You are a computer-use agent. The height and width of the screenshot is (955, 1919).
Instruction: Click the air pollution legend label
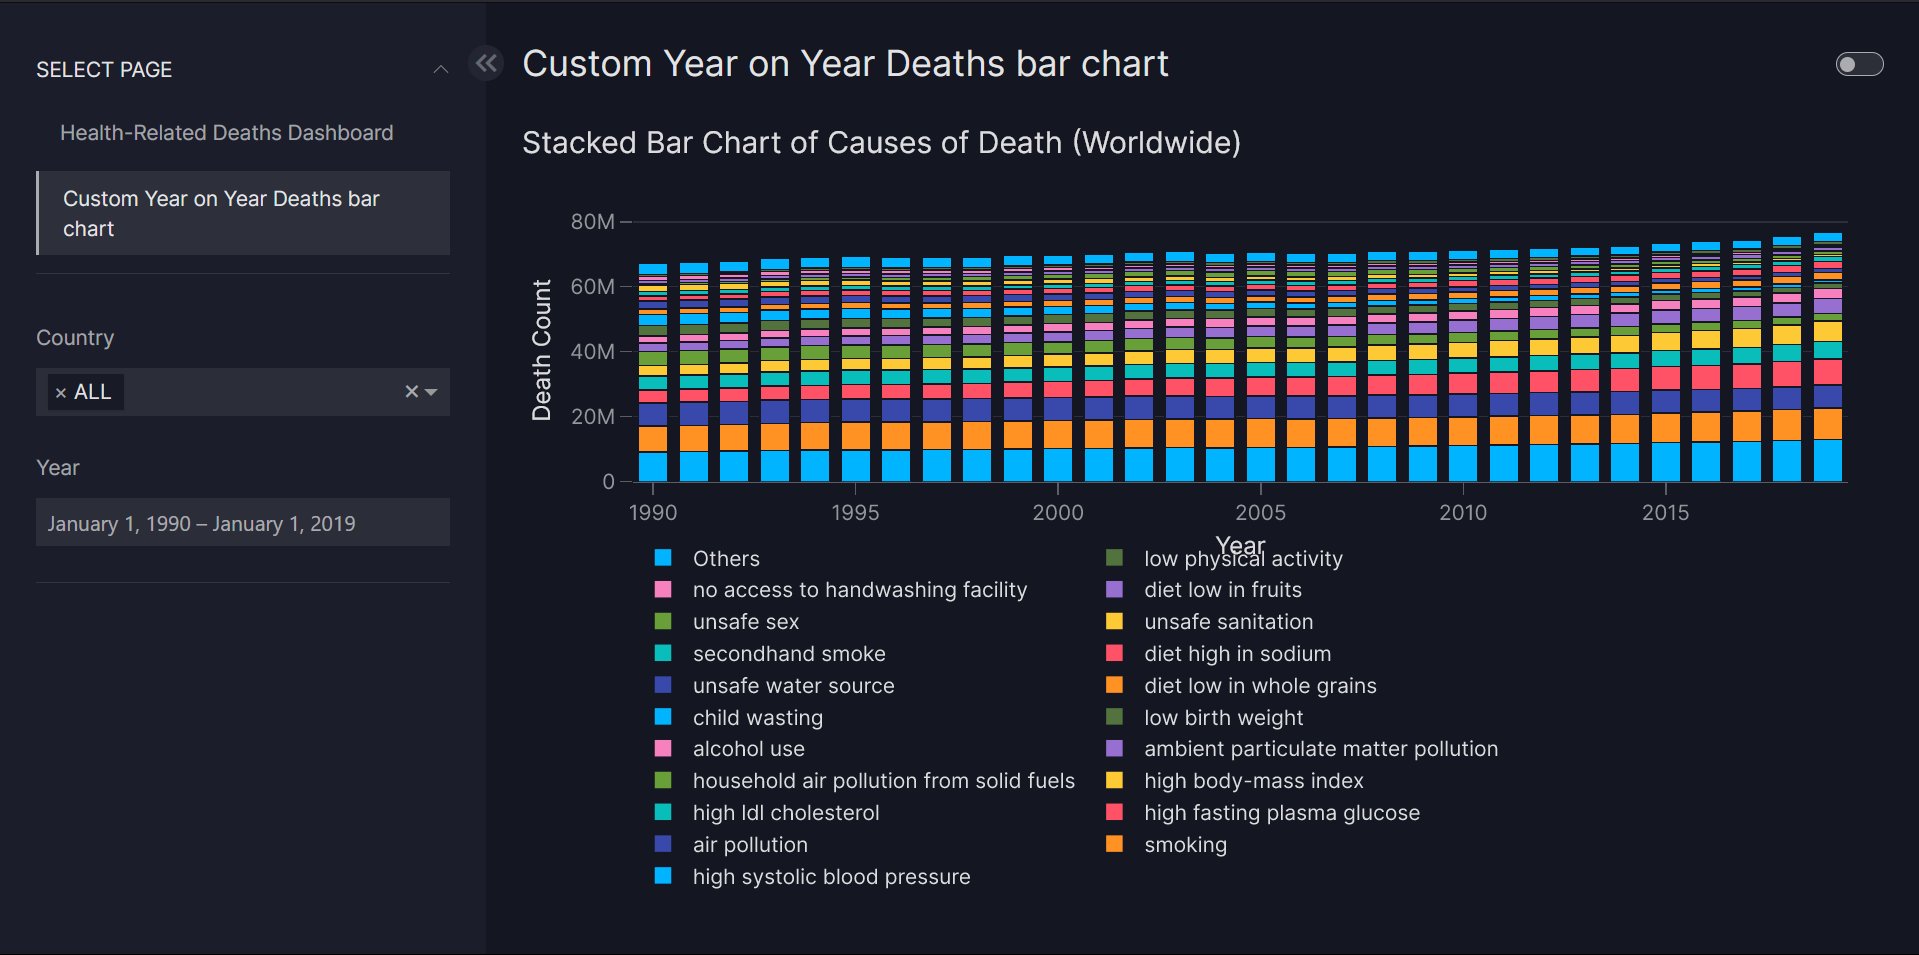[750, 845]
